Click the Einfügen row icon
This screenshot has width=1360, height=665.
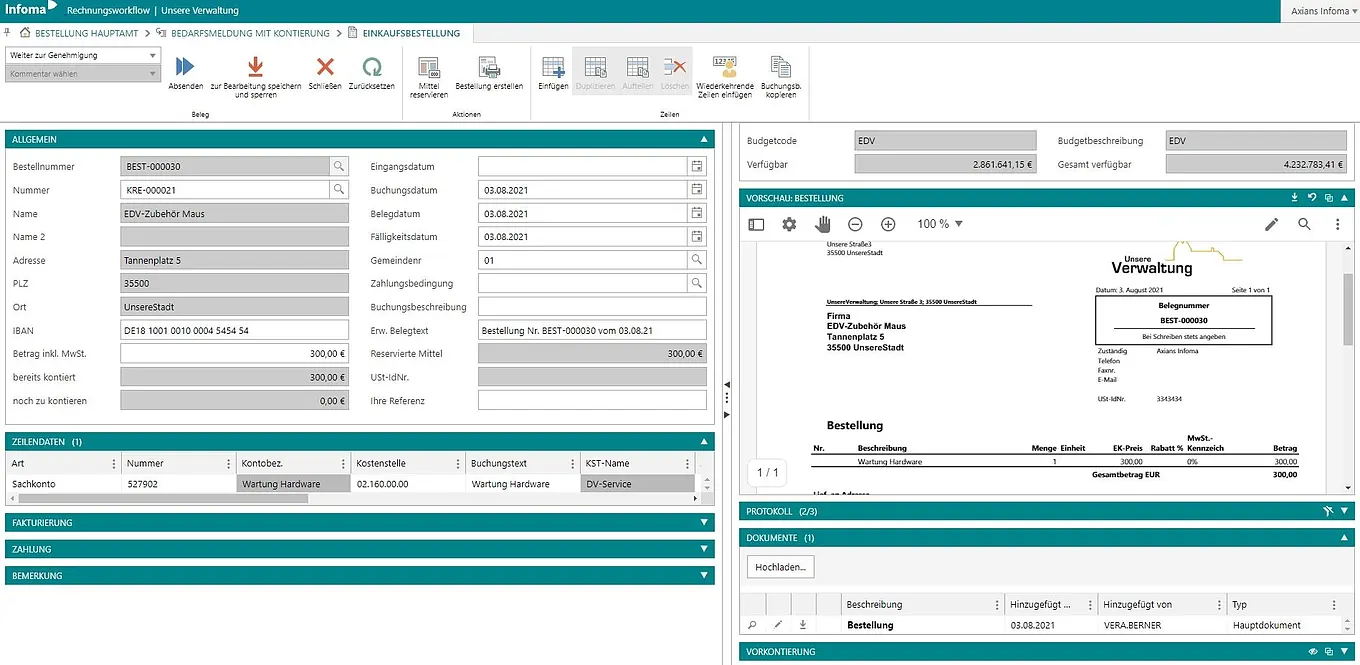(553, 68)
